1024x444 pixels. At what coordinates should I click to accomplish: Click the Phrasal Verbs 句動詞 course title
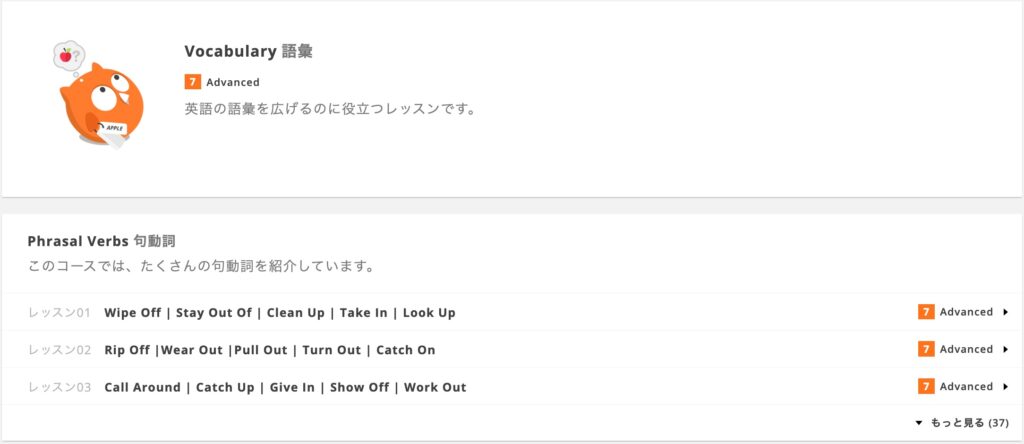click(x=101, y=242)
